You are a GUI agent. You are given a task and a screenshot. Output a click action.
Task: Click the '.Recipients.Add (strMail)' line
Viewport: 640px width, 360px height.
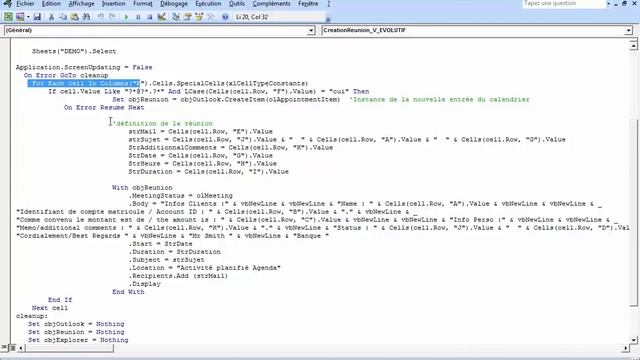point(178,276)
